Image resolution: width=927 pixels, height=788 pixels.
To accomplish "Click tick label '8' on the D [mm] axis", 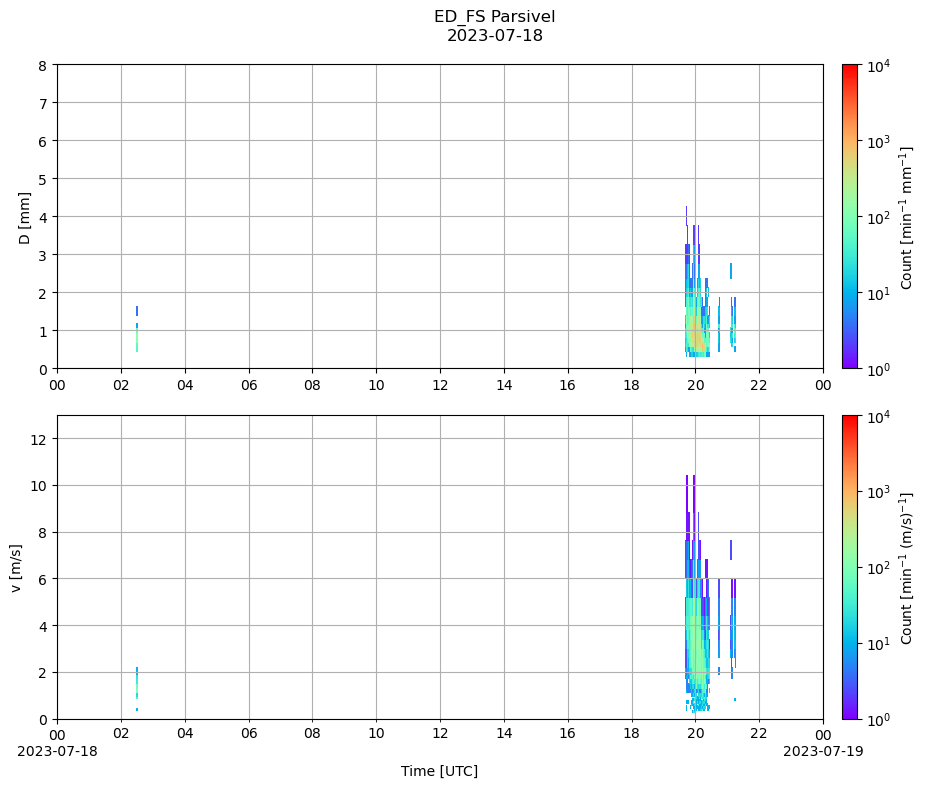I will pyautogui.click(x=43, y=66).
